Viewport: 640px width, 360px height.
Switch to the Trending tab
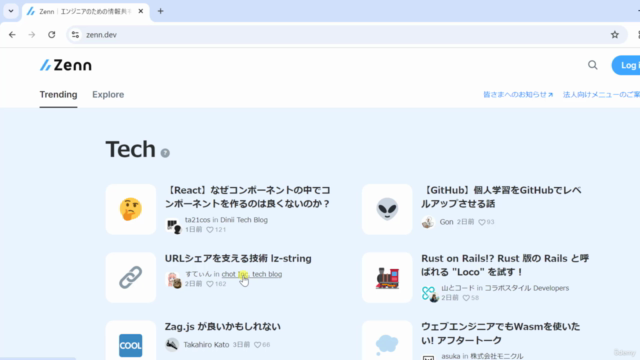[x=58, y=95]
